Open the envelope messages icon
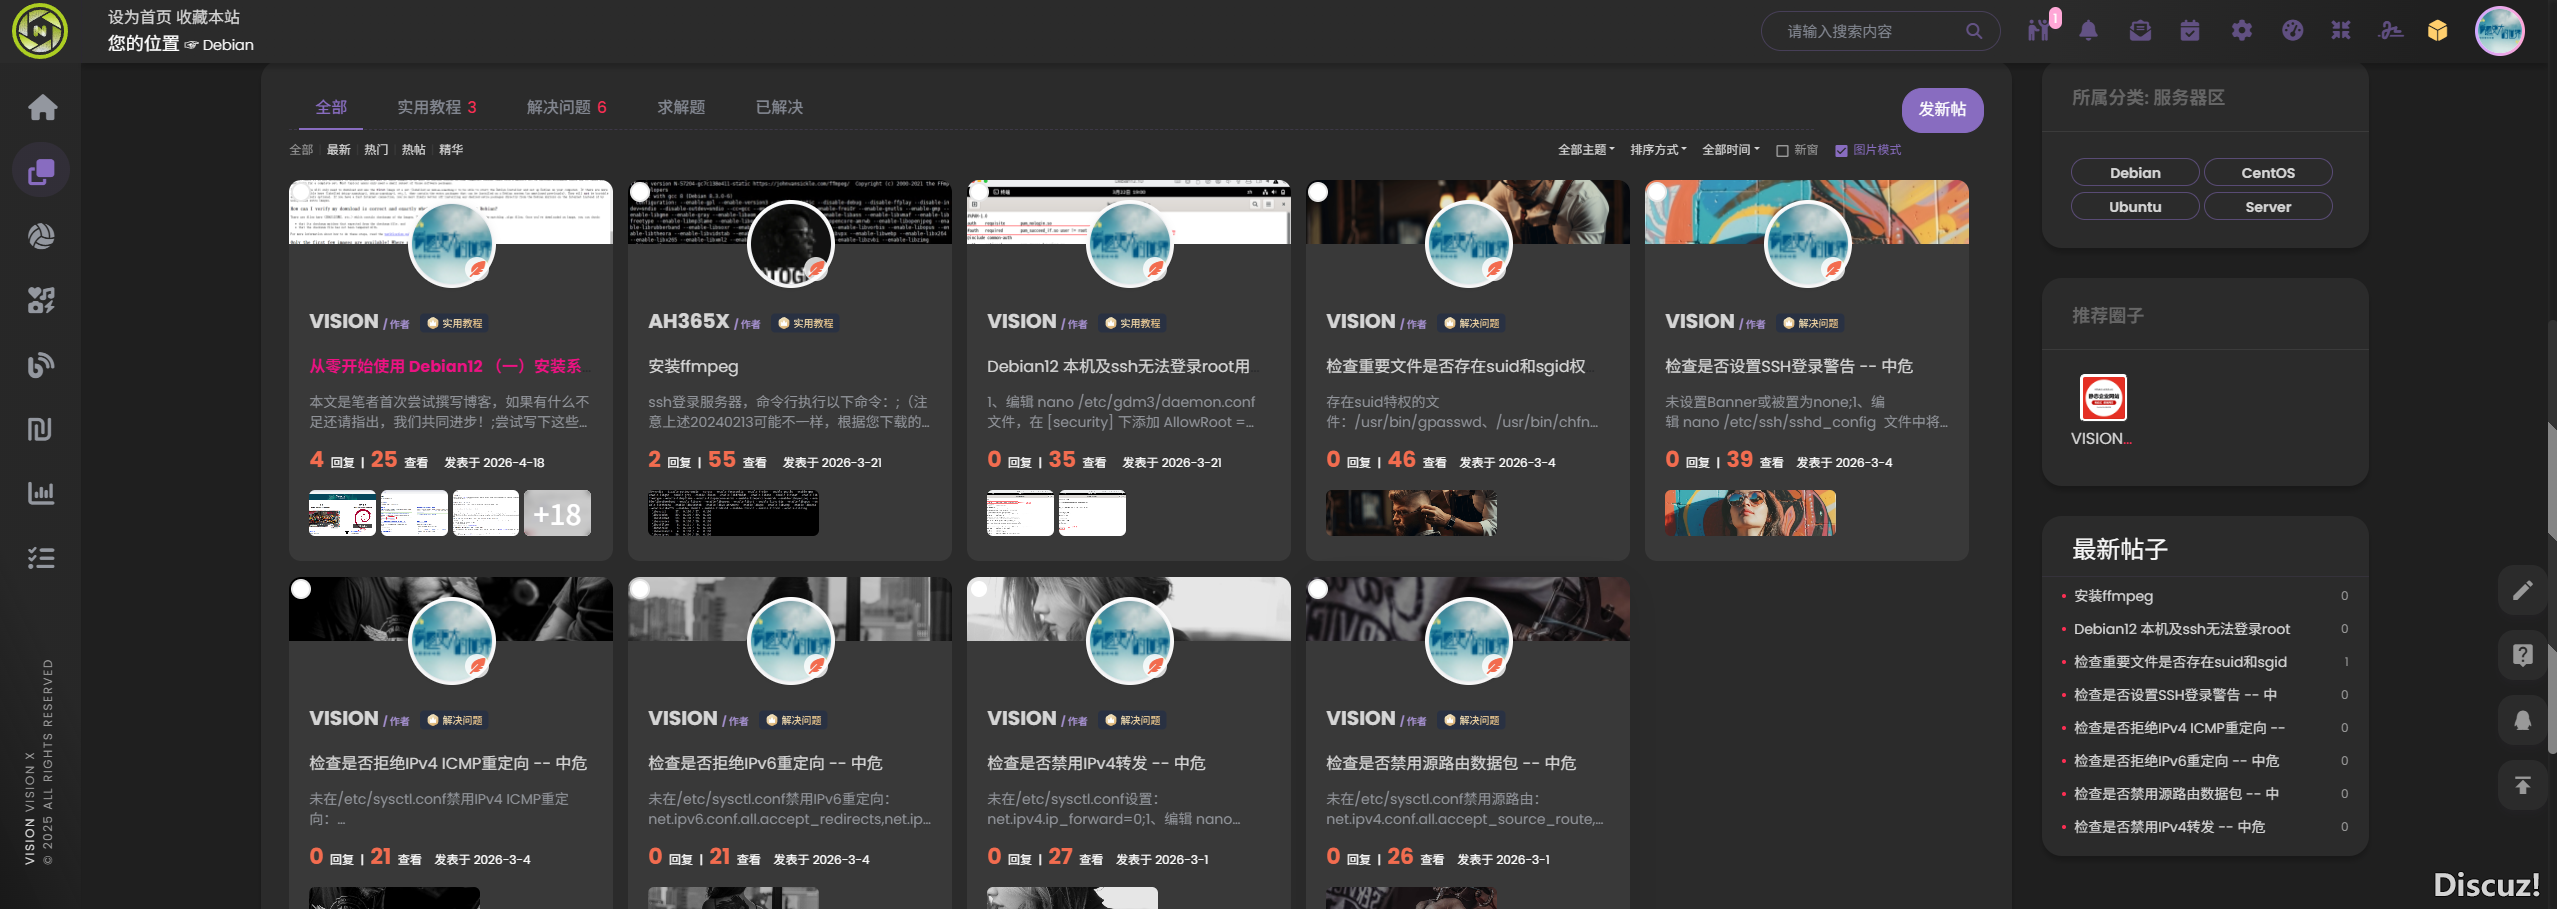The height and width of the screenshot is (909, 2557). point(2140,31)
